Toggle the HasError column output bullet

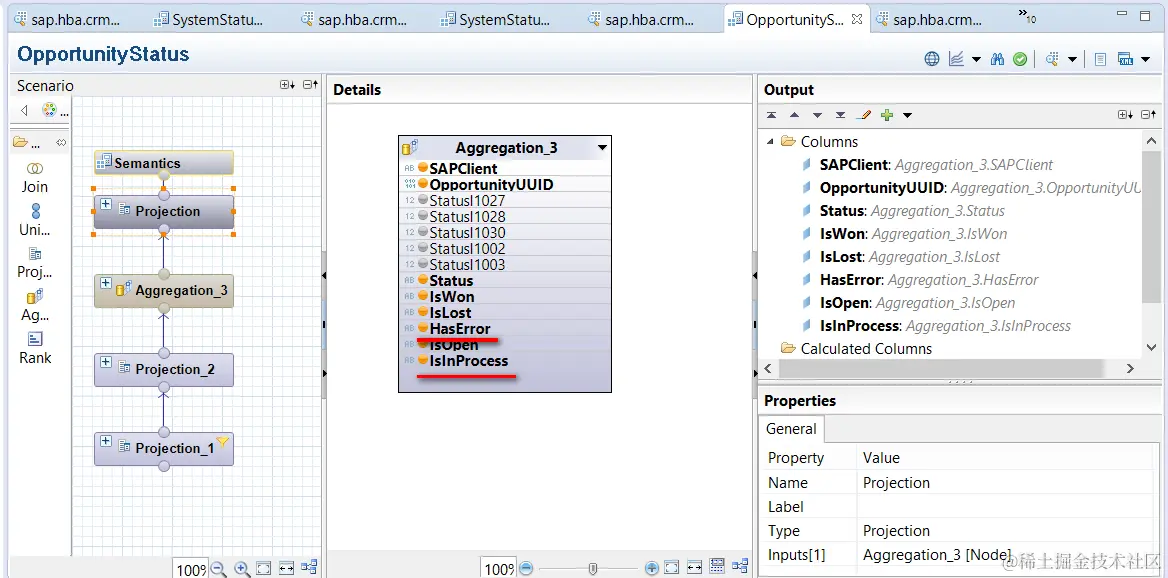coord(422,328)
